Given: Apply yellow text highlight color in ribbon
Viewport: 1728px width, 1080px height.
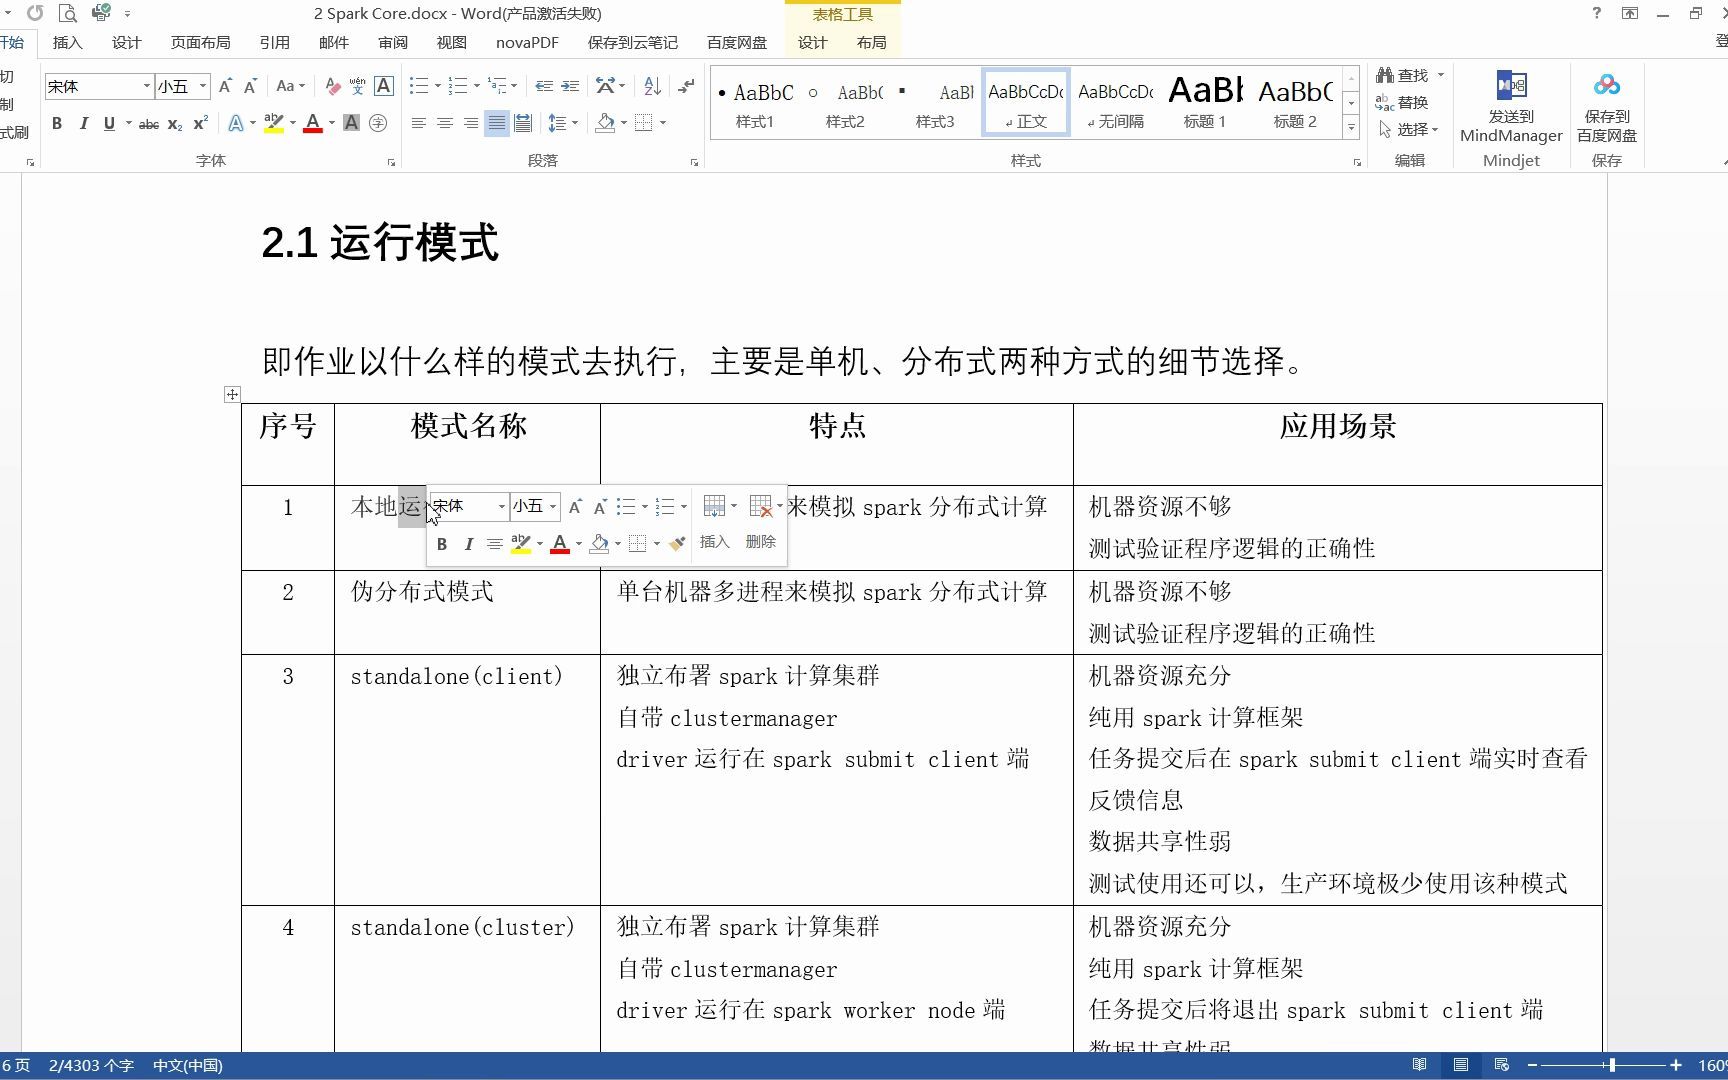Looking at the screenshot, I should (274, 123).
